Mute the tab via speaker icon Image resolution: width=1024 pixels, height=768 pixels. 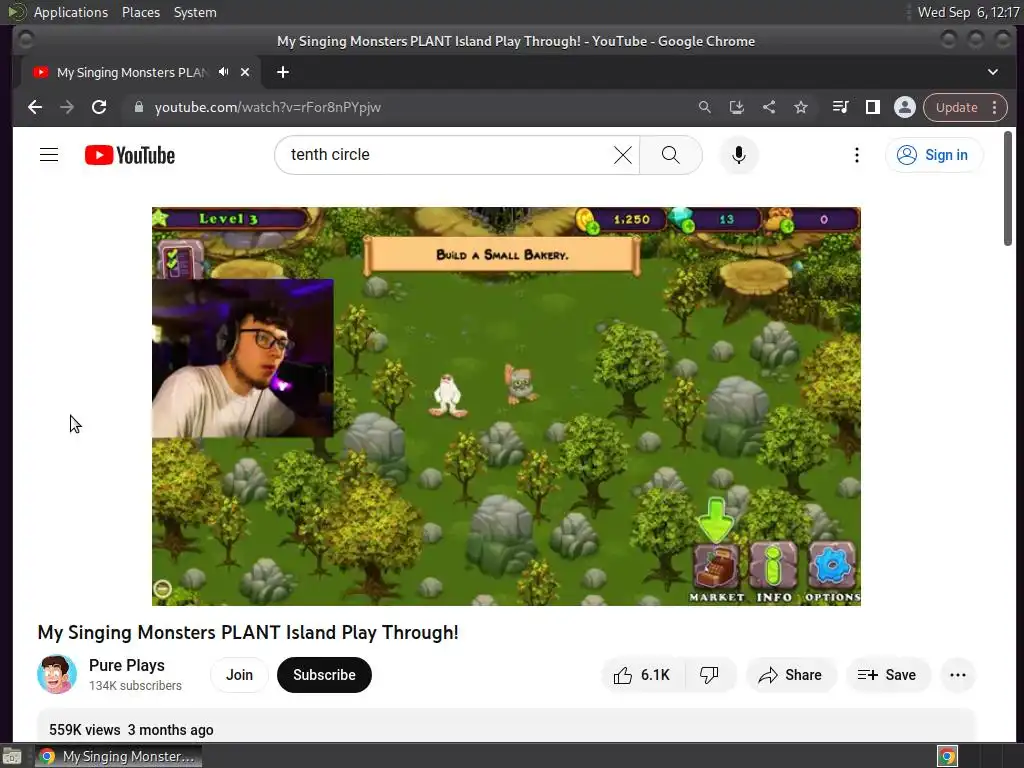click(224, 72)
